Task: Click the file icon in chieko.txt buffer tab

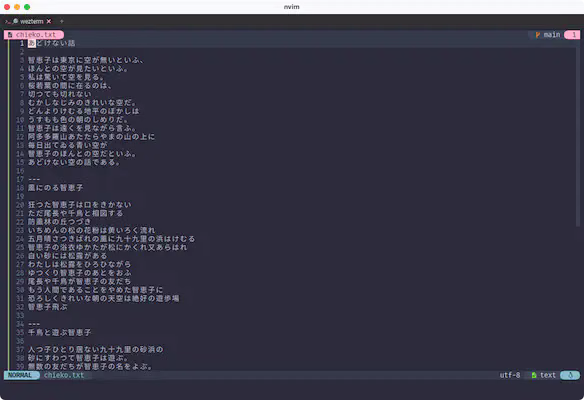Action: click(x=10, y=35)
